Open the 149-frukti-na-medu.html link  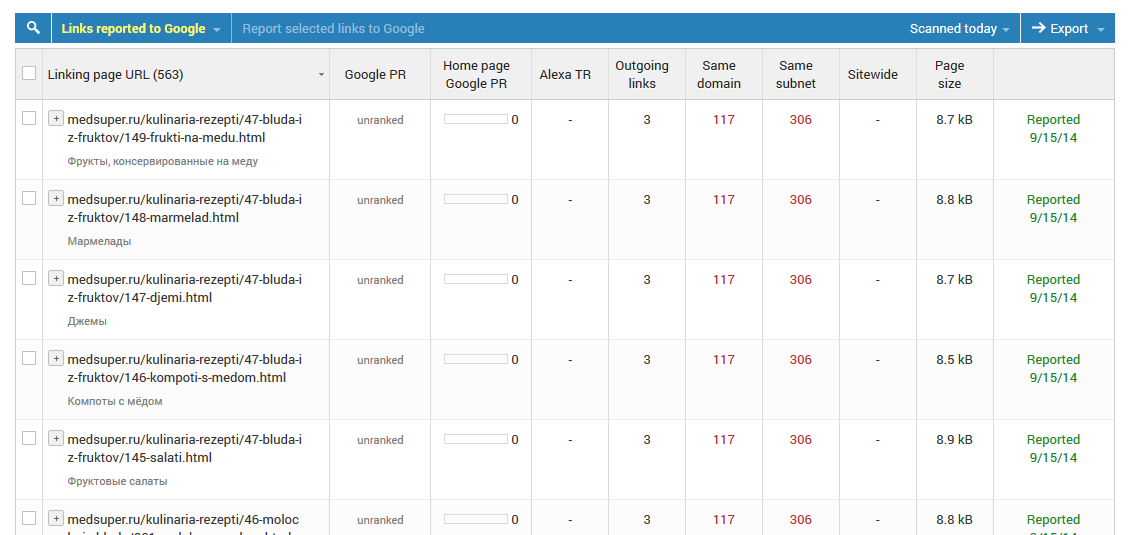click(184, 129)
